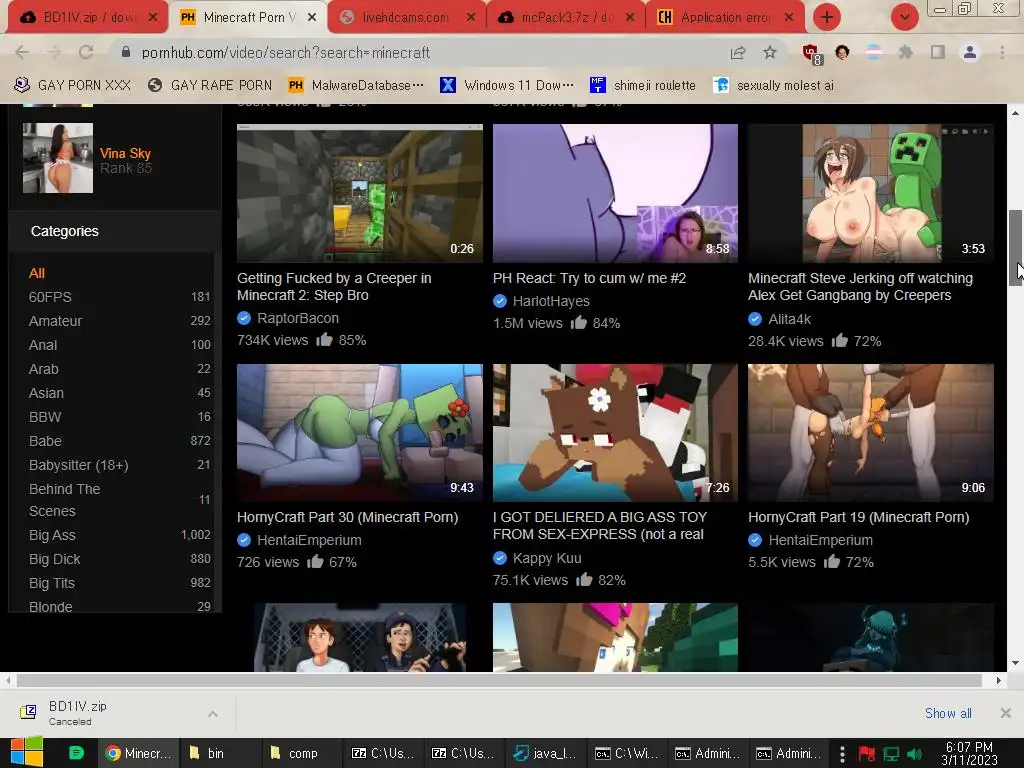The height and width of the screenshot is (768, 1024).
Task: Click the taskbar clock showing 6:07 PM
Action: (x=969, y=754)
